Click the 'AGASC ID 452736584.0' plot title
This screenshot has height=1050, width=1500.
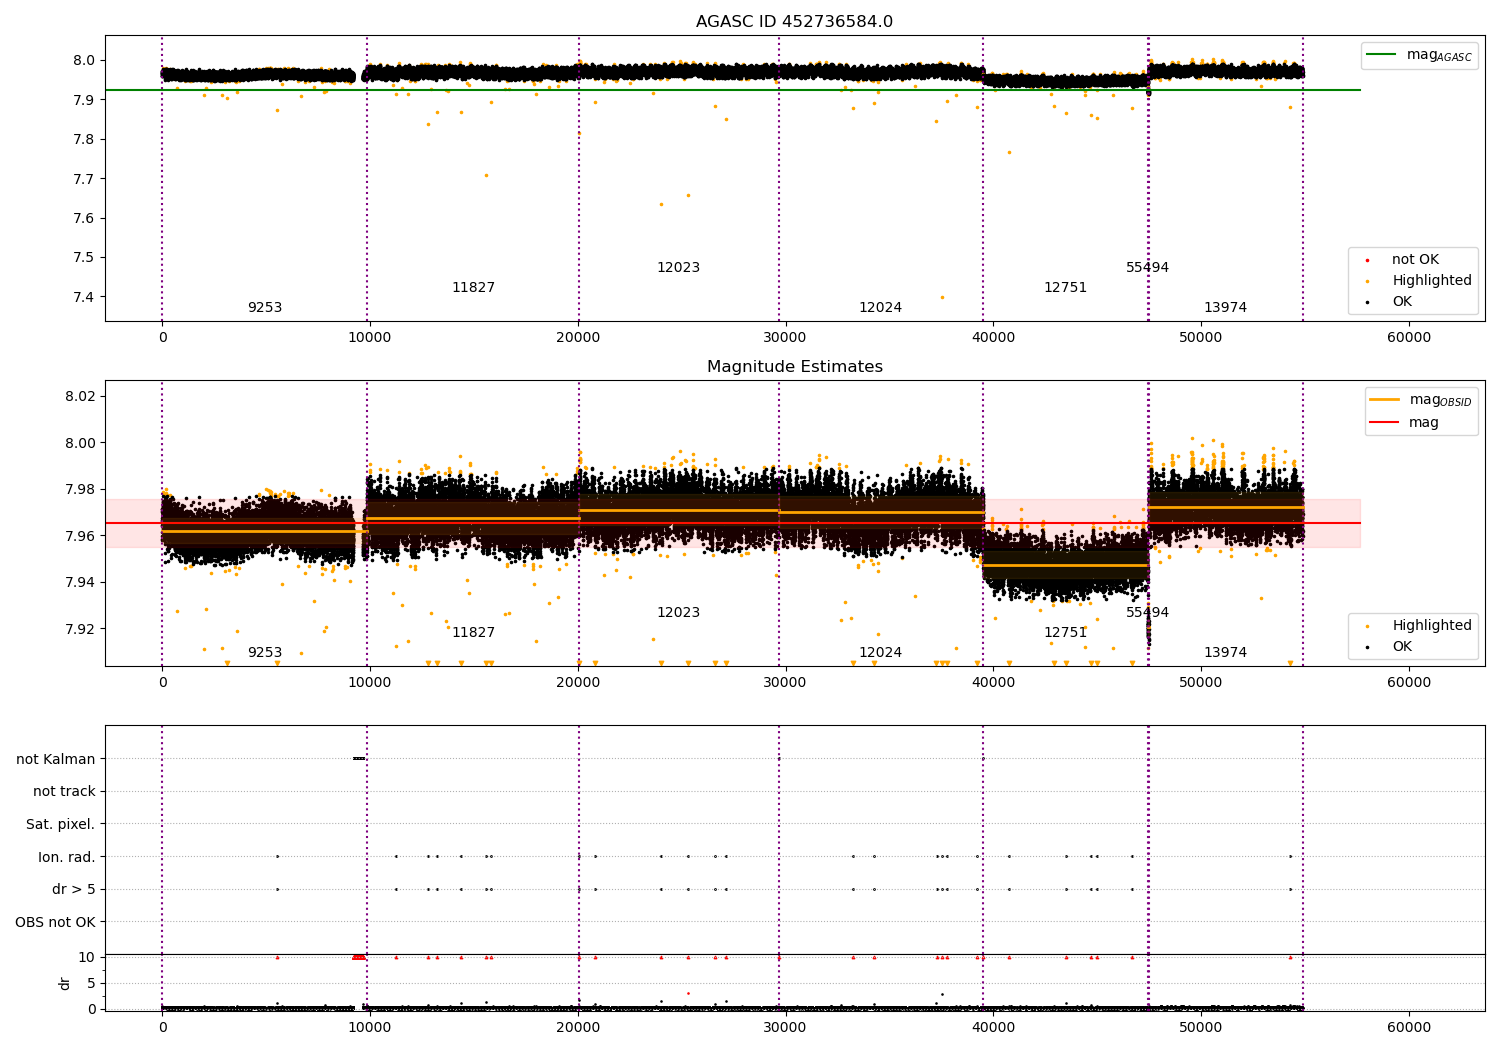[794, 22]
